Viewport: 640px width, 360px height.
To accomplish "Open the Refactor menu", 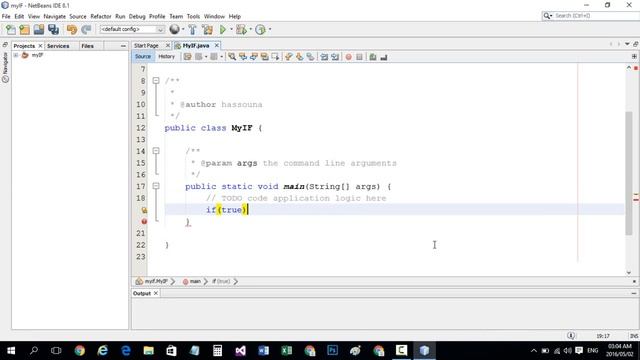I will 101,16.
